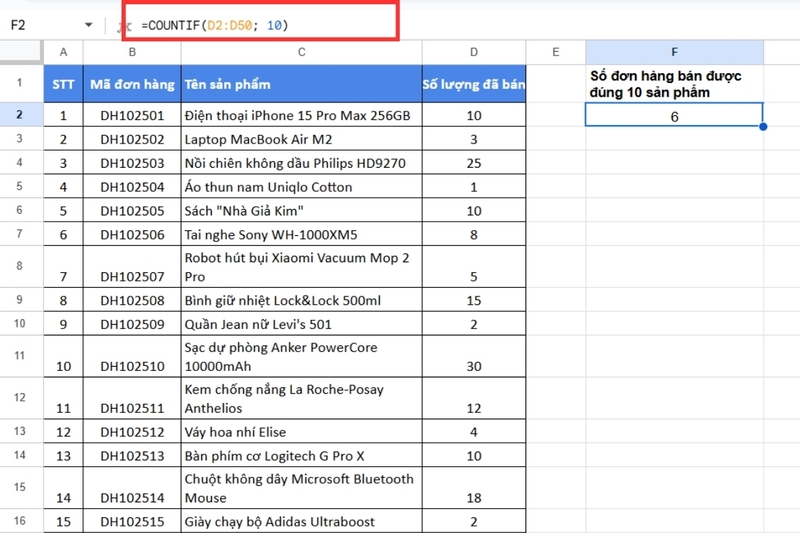800x533 pixels.
Task: Click cell 'Tai nghe Sony WH-1000XM5'
Action: [302, 234]
